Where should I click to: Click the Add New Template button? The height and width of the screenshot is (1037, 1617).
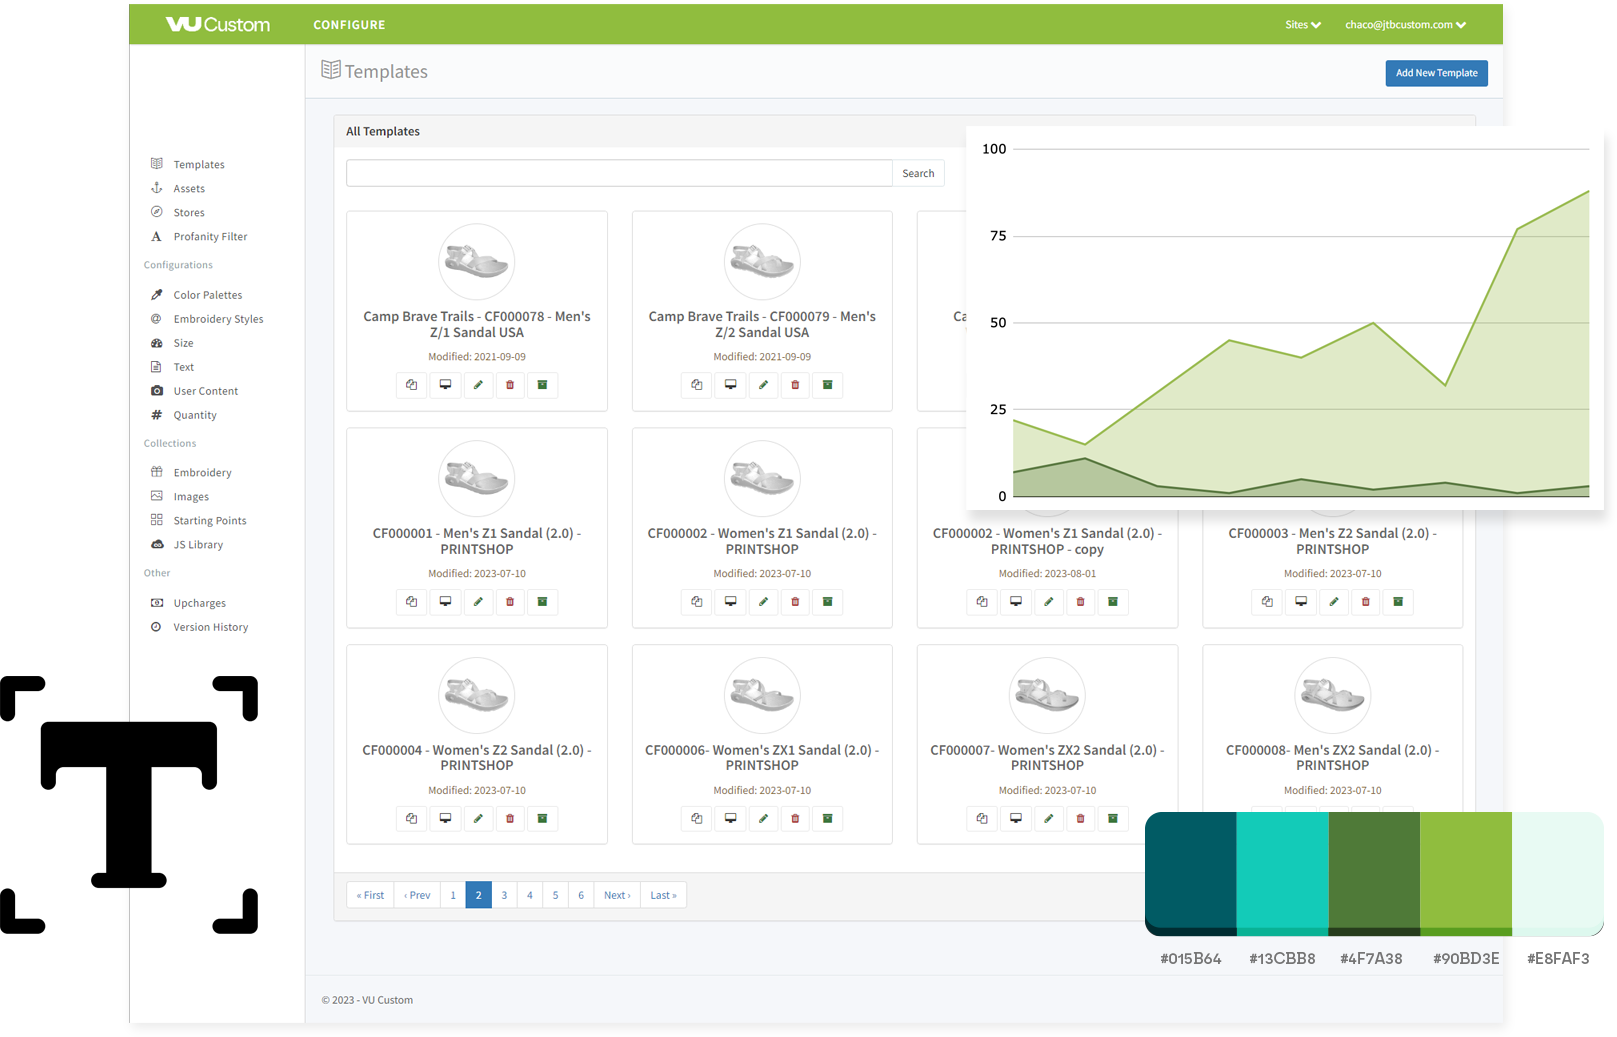(1436, 73)
